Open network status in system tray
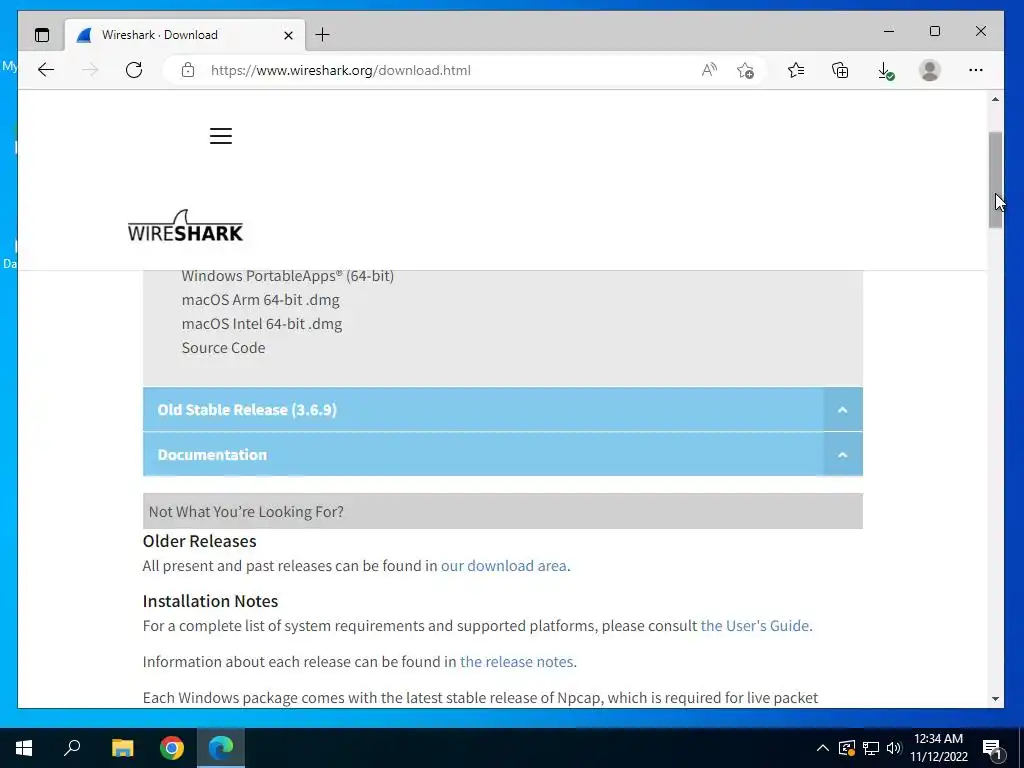Image resolution: width=1024 pixels, height=768 pixels. pyautogui.click(x=871, y=748)
